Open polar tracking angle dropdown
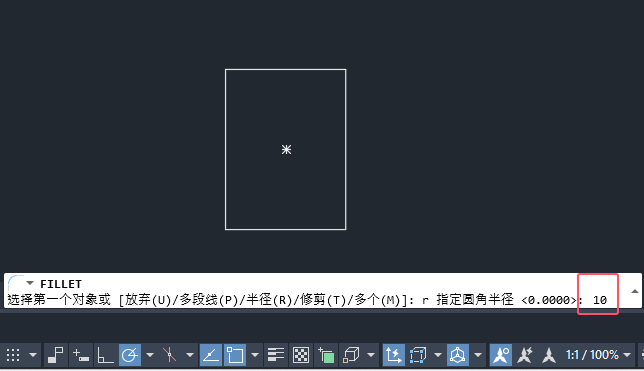 [150, 355]
